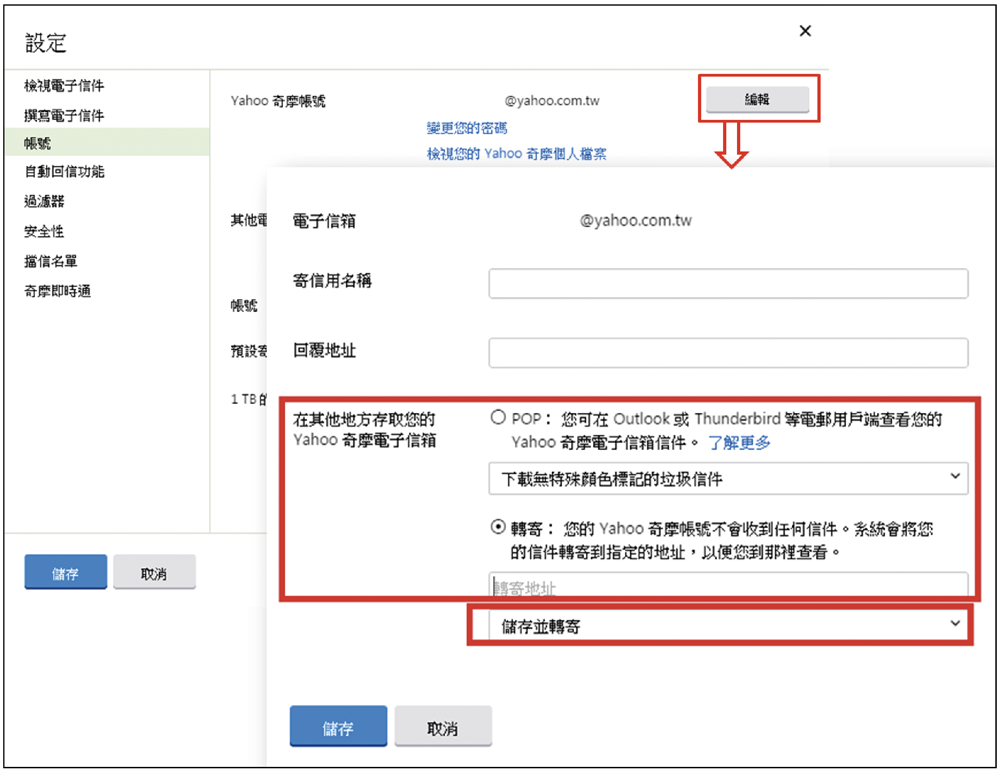Select 帳號 in the settings sidebar
Screen dimensions: 1000x776
(107, 143)
